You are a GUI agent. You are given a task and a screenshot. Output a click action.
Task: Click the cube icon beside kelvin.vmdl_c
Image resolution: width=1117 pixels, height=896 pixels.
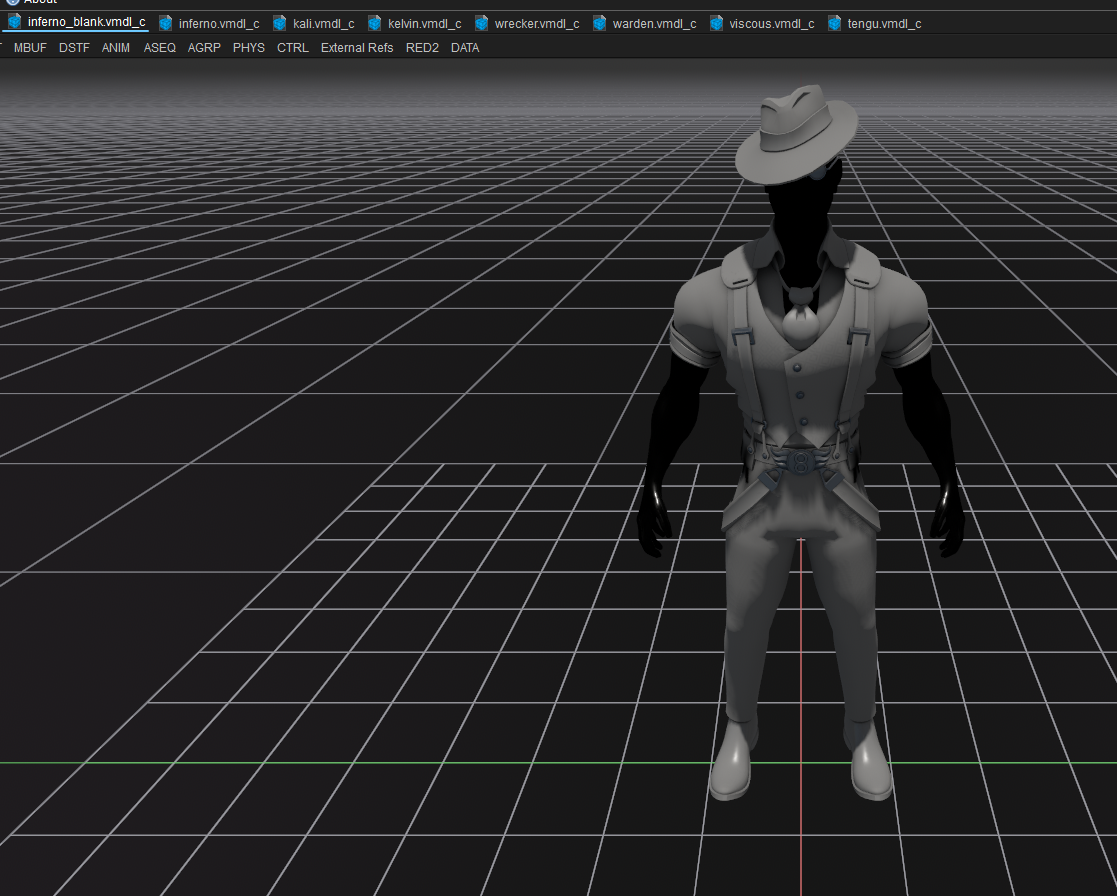pyautogui.click(x=375, y=24)
